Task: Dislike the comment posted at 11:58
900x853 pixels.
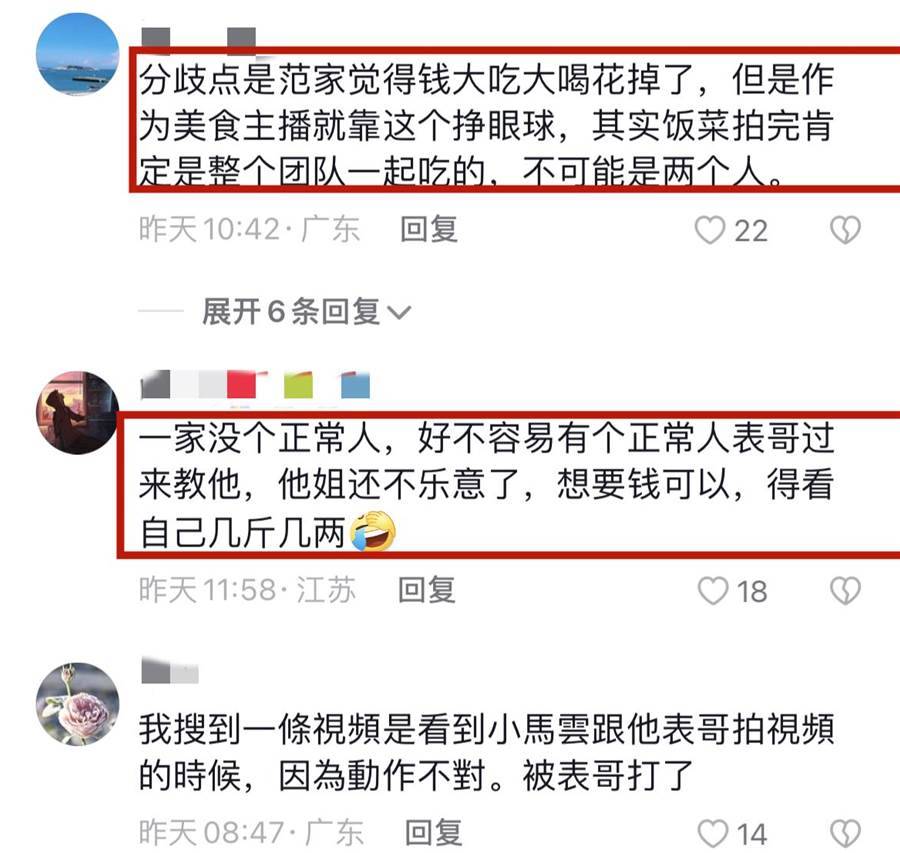Action: click(x=845, y=591)
